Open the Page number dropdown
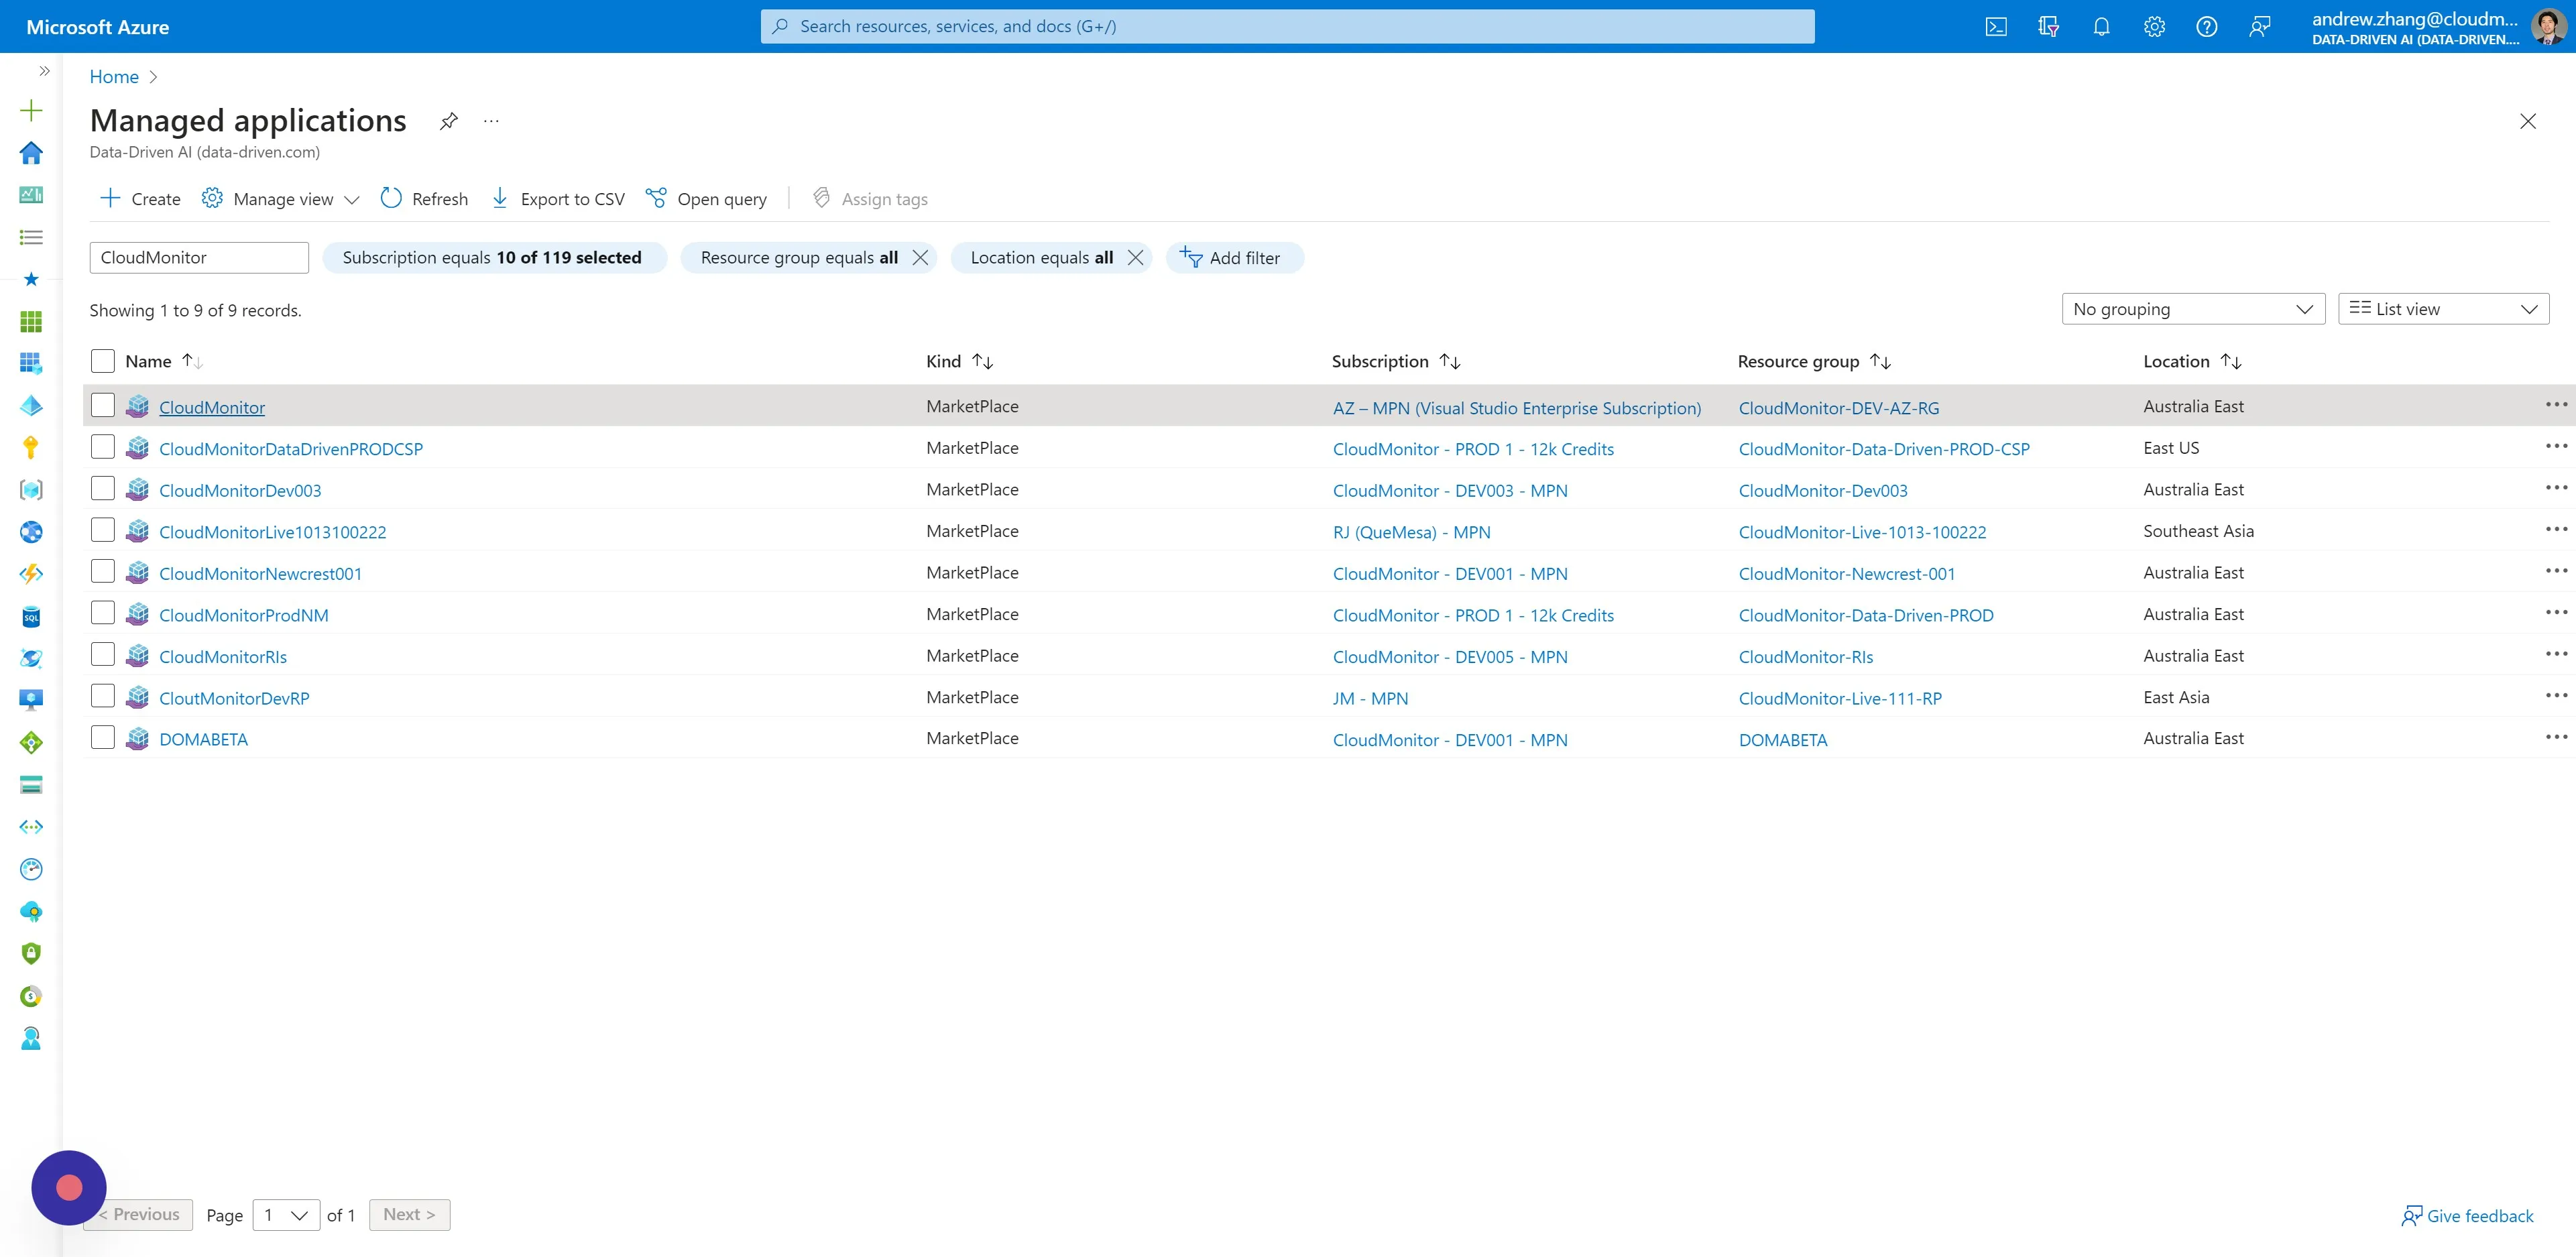Viewport: 2576px width, 1257px height. click(x=286, y=1215)
